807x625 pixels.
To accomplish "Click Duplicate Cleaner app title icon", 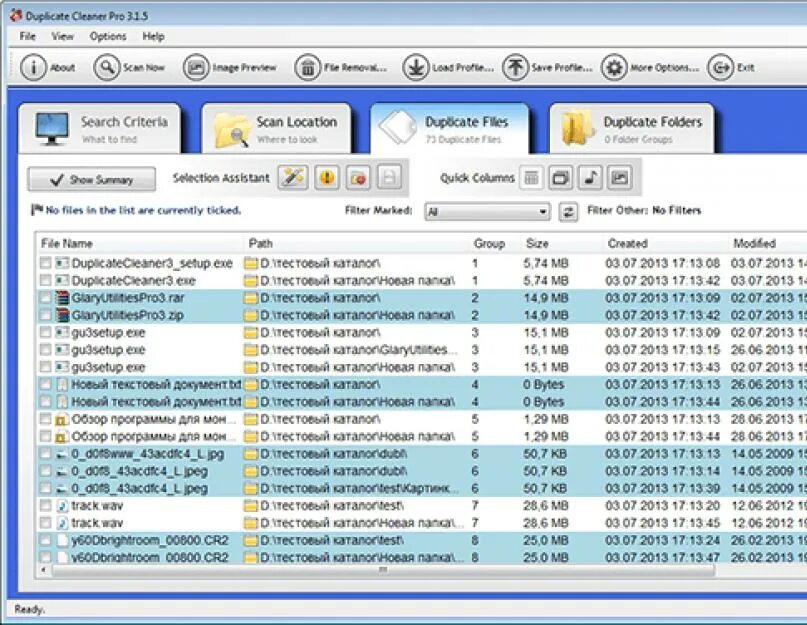I will point(15,15).
